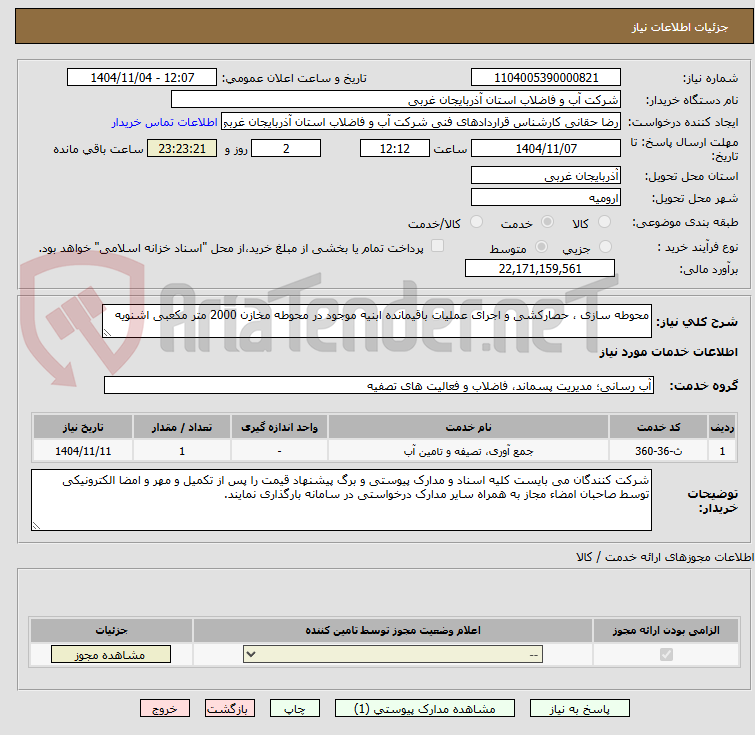Screen dimensions: 755x735
Task: Open the اعلام وضعیت مجوز dropdown
Action: pos(393,655)
